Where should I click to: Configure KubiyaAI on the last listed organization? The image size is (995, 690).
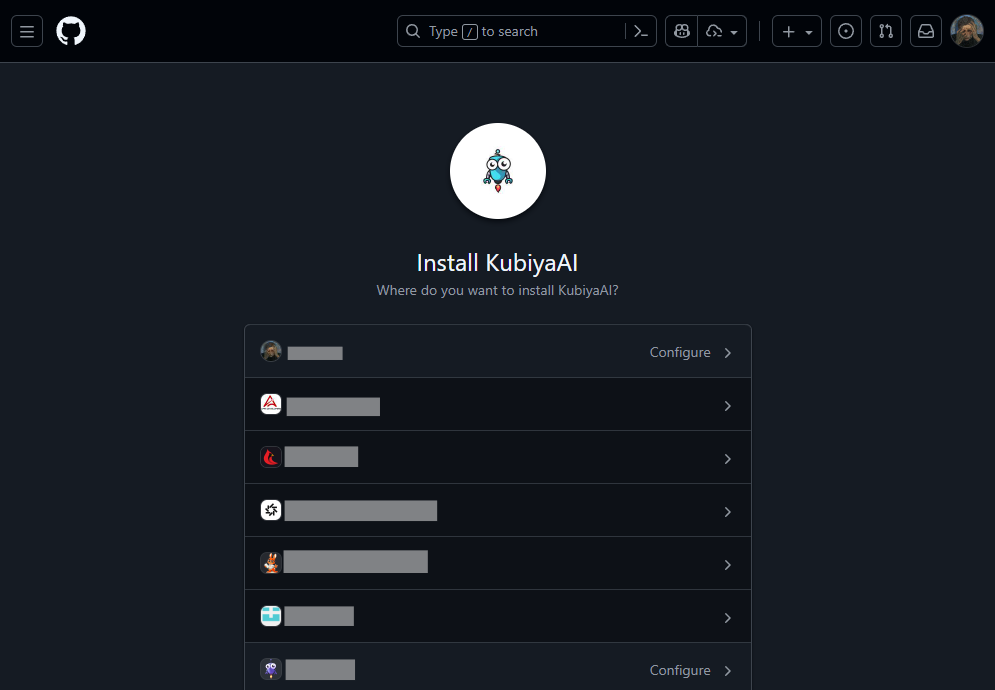coord(679,670)
